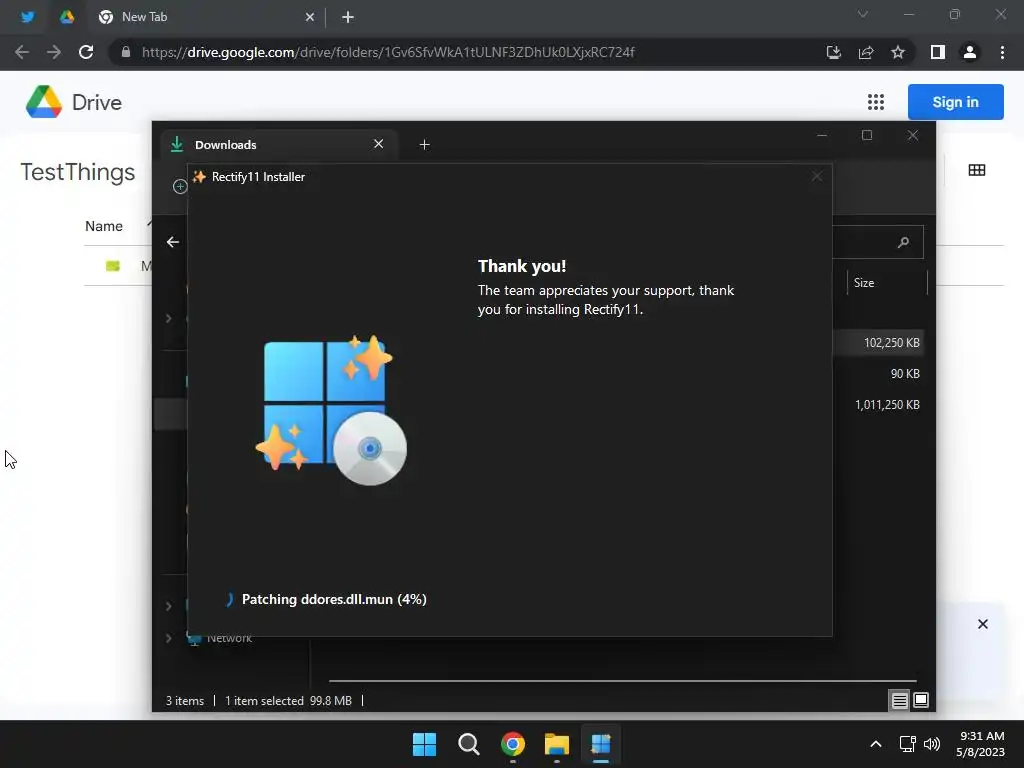Open Chrome profile avatar menu
The image size is (1024, 768).
coord(970,52)
